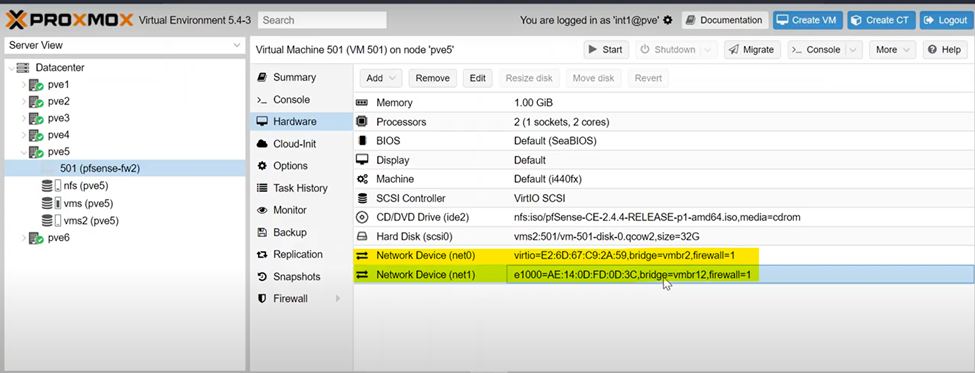Open the Task History tab
The width and height of the screenshot is (975, 373).
[301, 188]
